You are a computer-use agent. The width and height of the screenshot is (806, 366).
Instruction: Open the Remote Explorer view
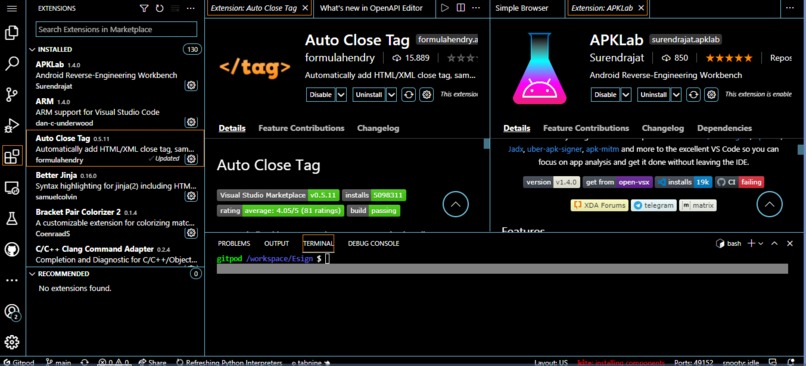[11, 188]
